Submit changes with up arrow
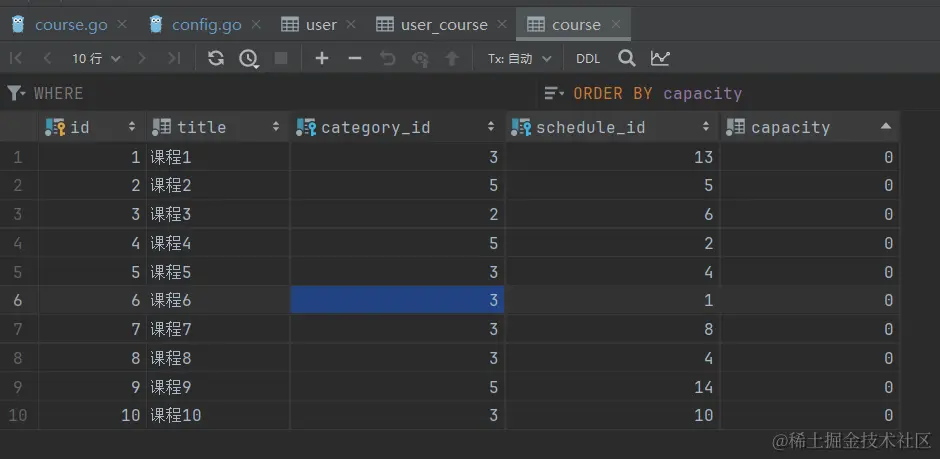The image size is (940, 459). coord(451,58)
